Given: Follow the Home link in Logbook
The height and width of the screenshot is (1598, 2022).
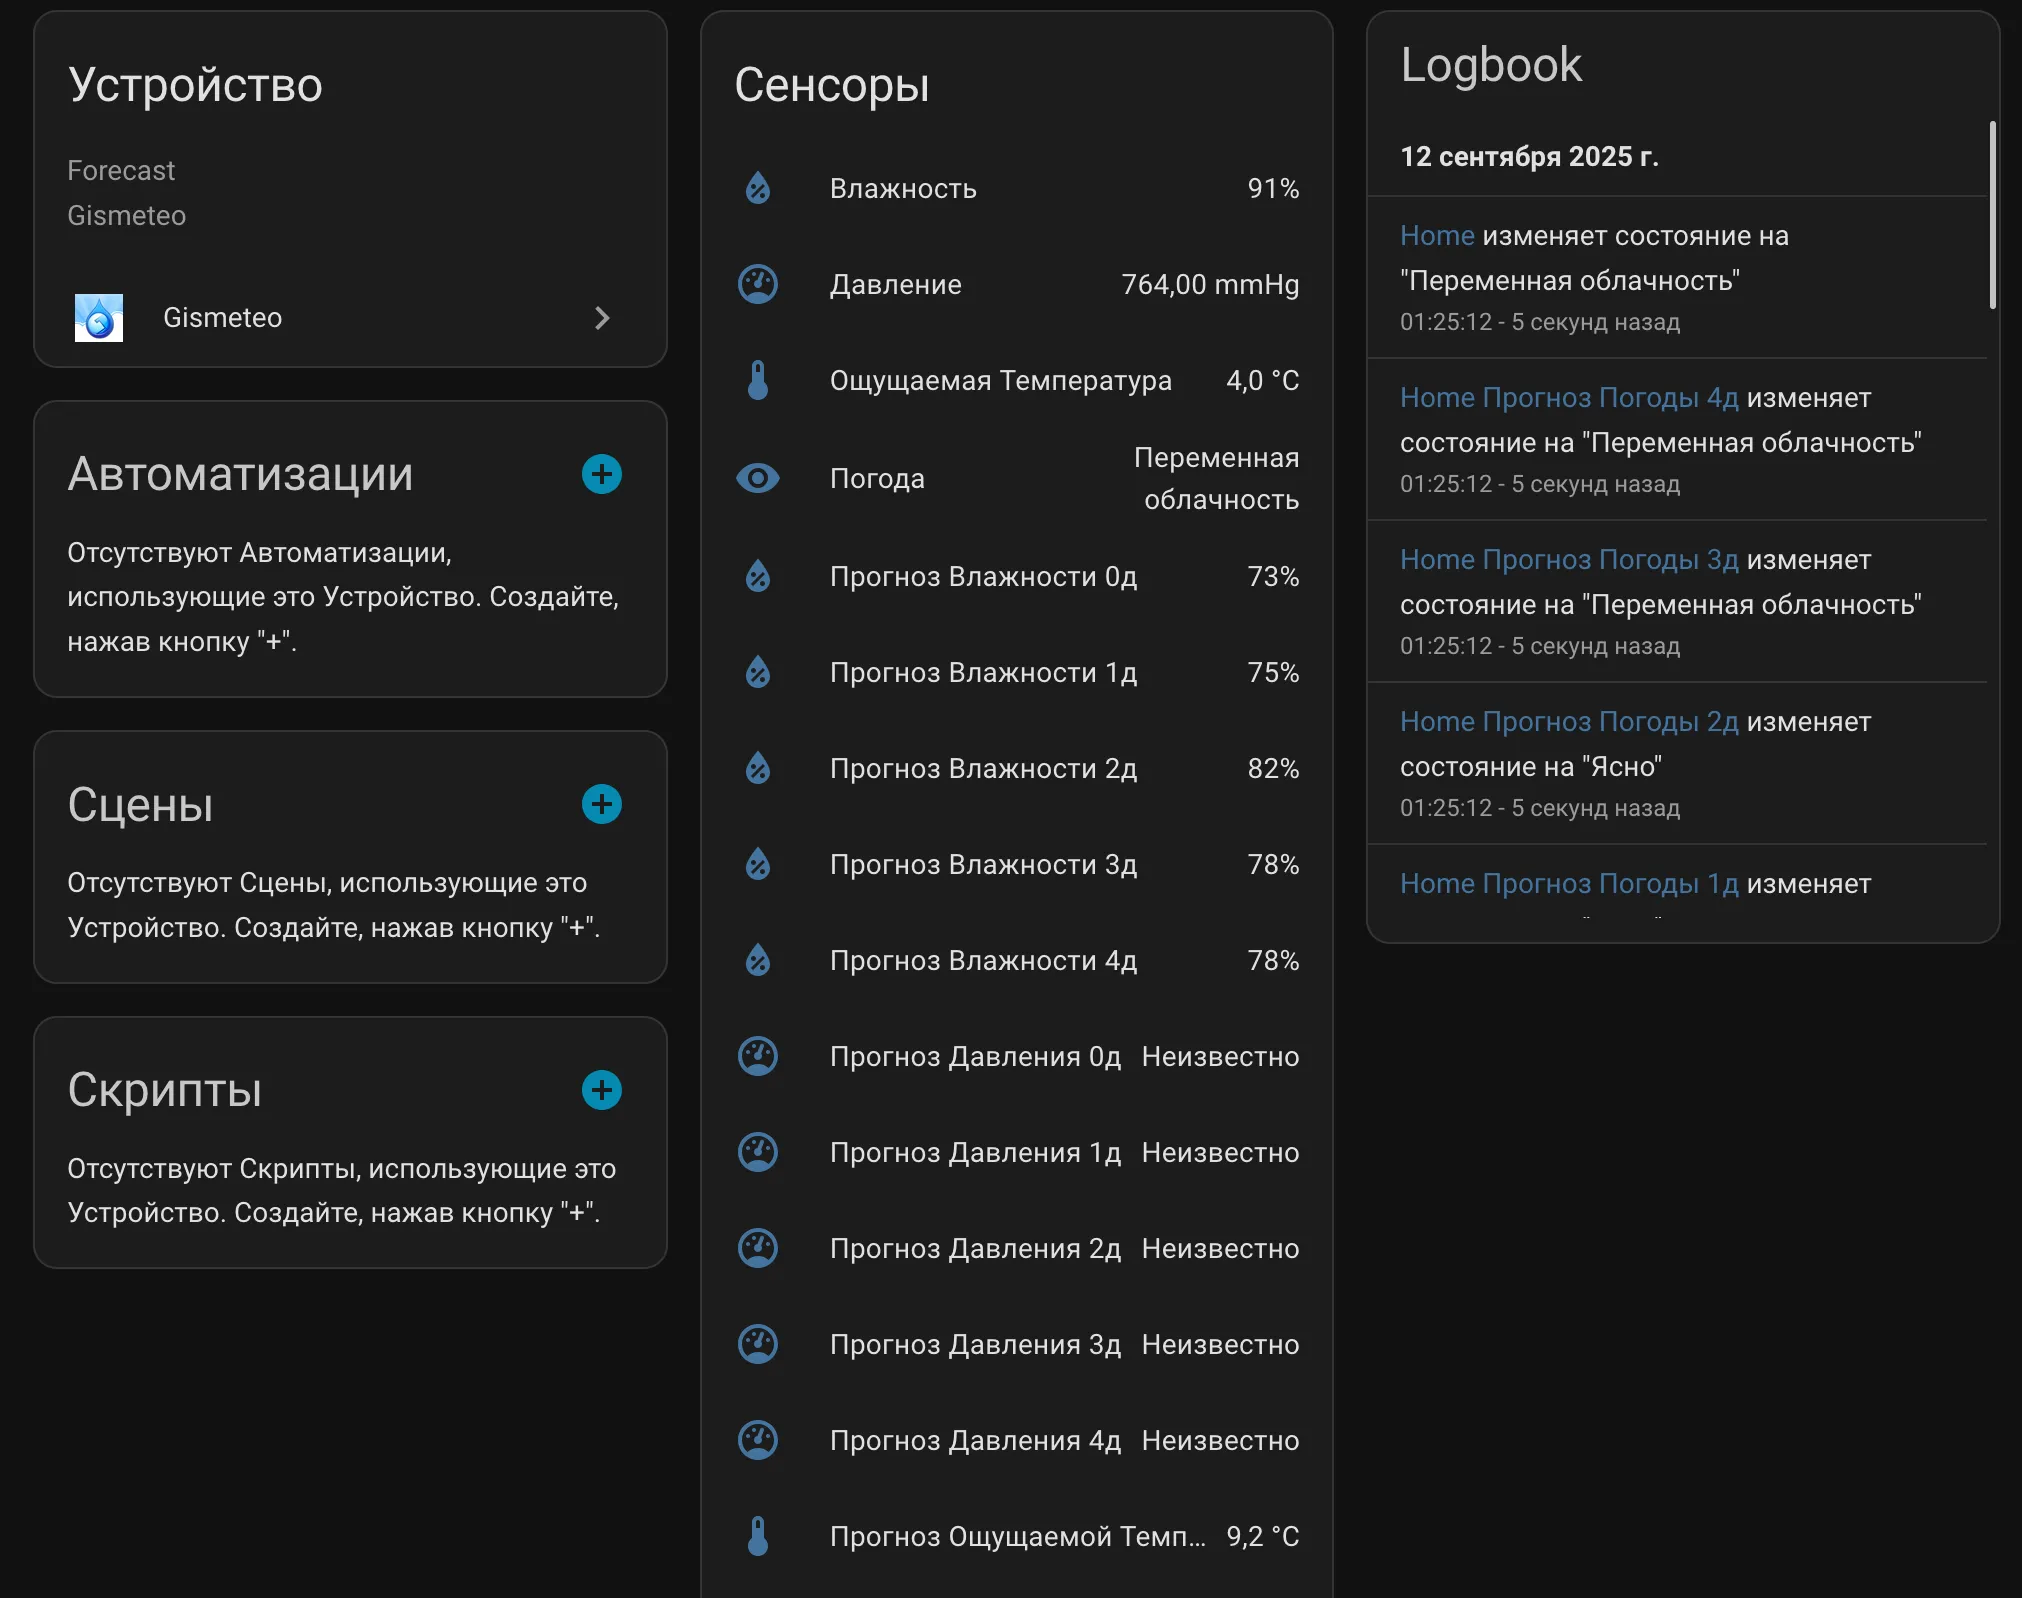Looking at the screenshot, I should tap(1437, 236).
